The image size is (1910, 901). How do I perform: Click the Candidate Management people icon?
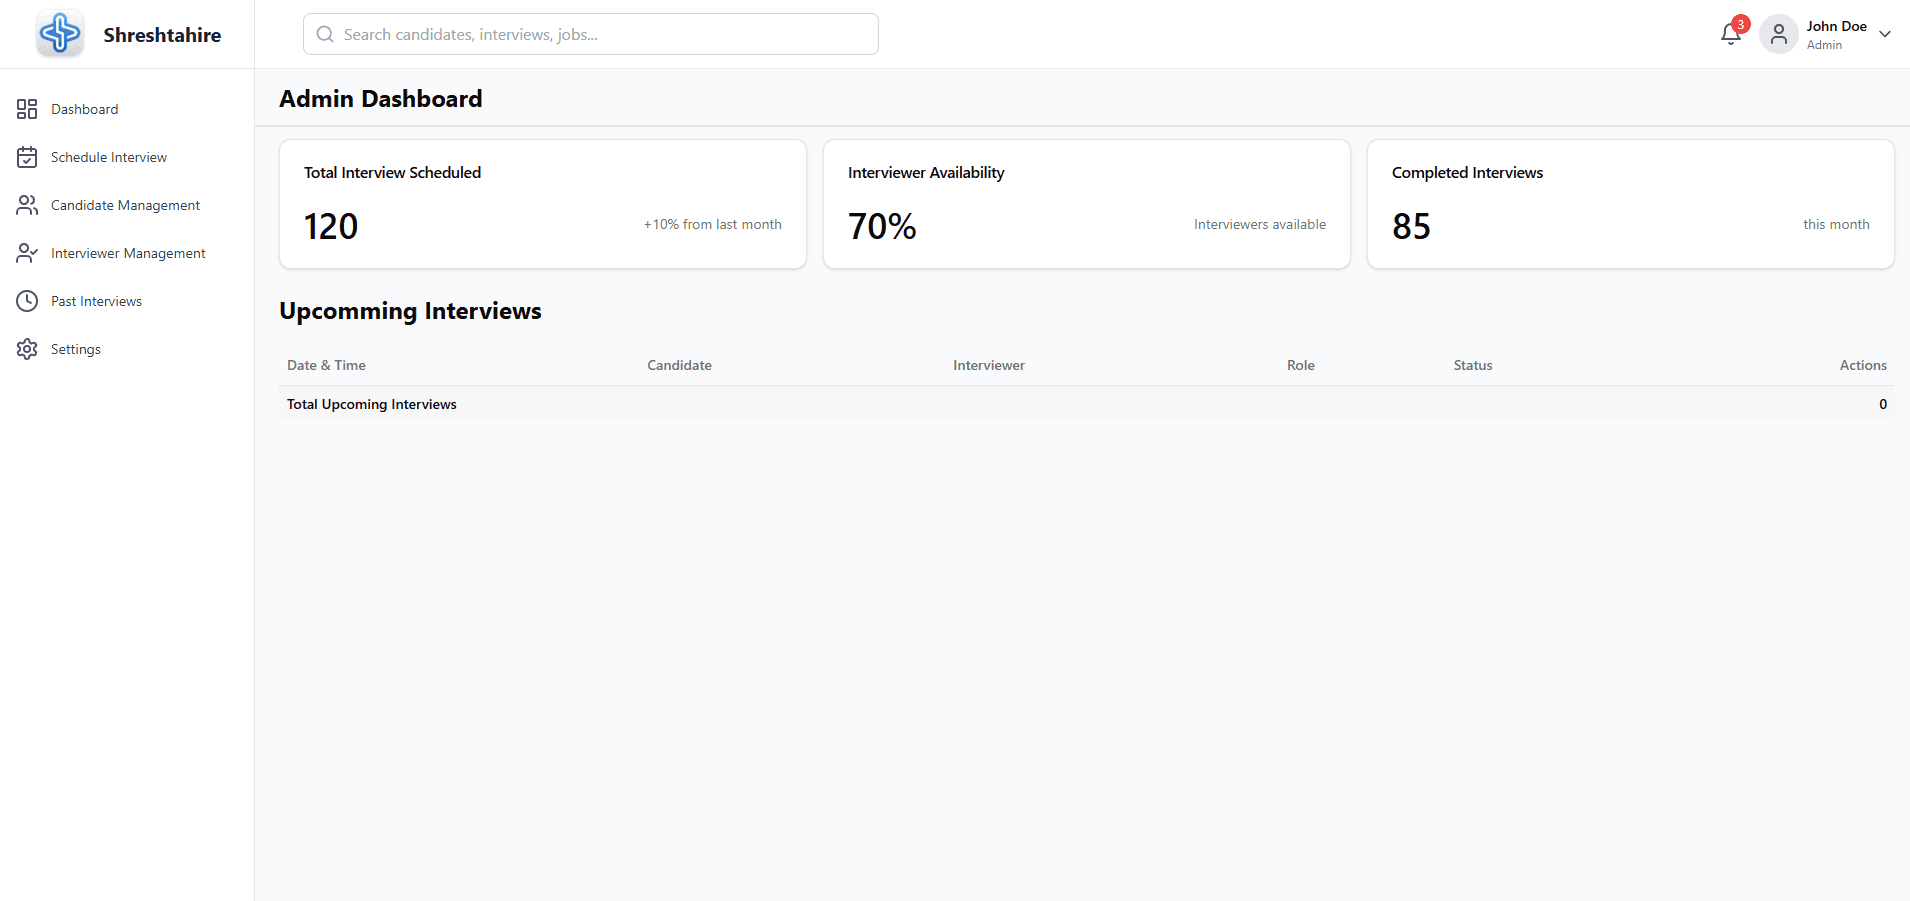coord(27,205)
